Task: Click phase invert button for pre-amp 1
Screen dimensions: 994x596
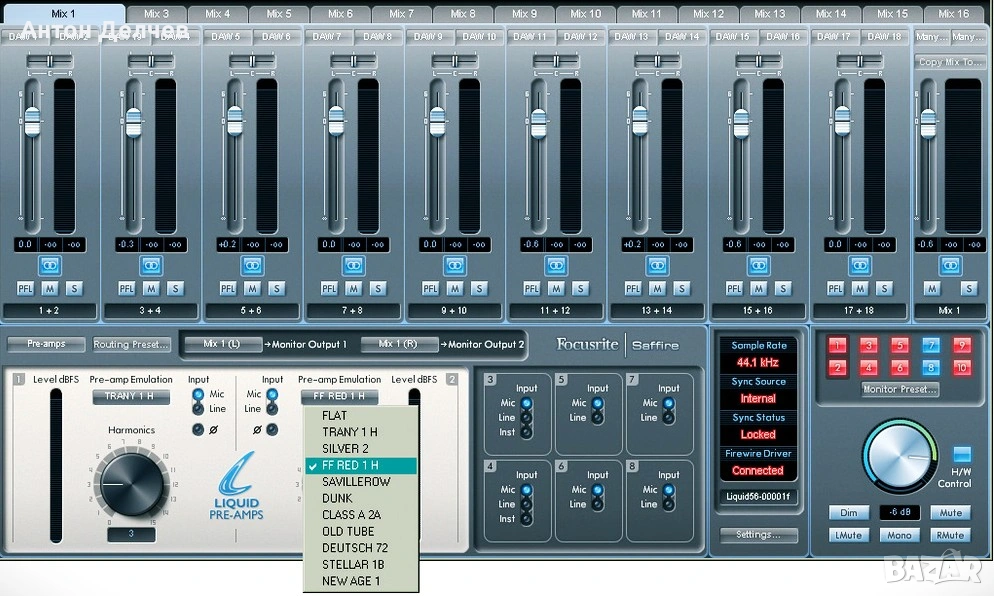Action: [x=198, y=430]
